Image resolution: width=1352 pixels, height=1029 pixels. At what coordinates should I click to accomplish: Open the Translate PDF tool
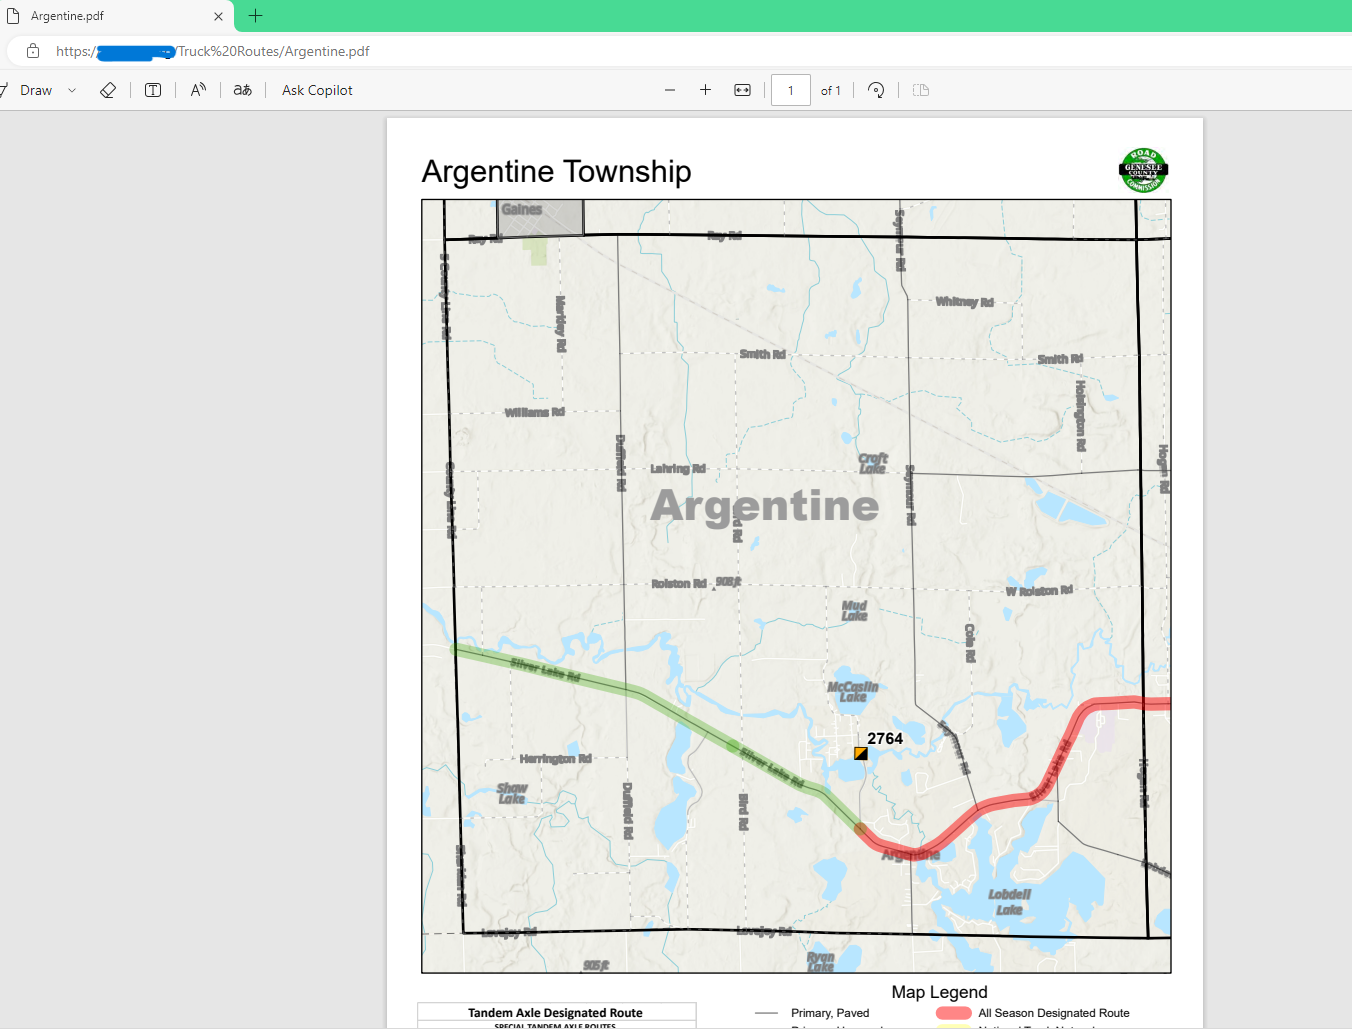[241, 90]
